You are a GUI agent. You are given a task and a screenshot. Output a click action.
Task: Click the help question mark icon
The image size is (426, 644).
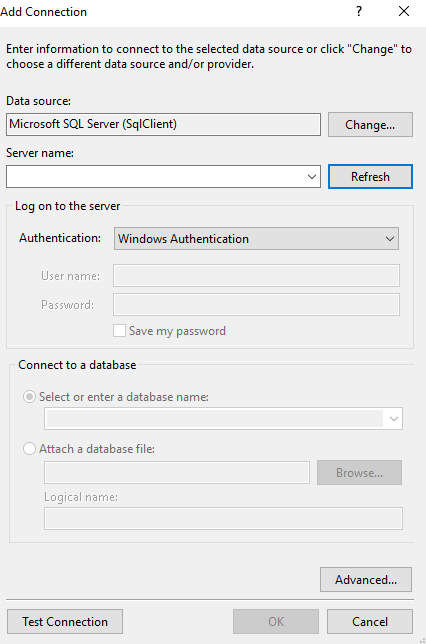359,12
